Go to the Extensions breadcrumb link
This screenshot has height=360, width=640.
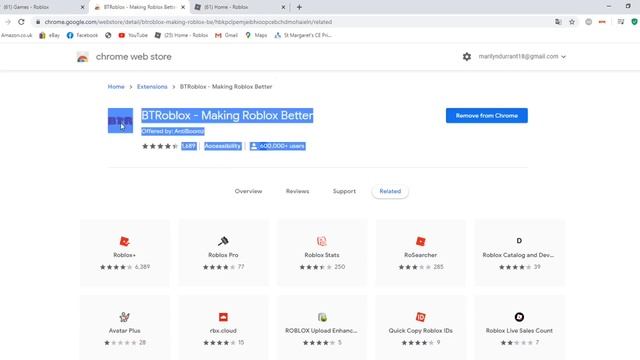[x=152, y=87]
